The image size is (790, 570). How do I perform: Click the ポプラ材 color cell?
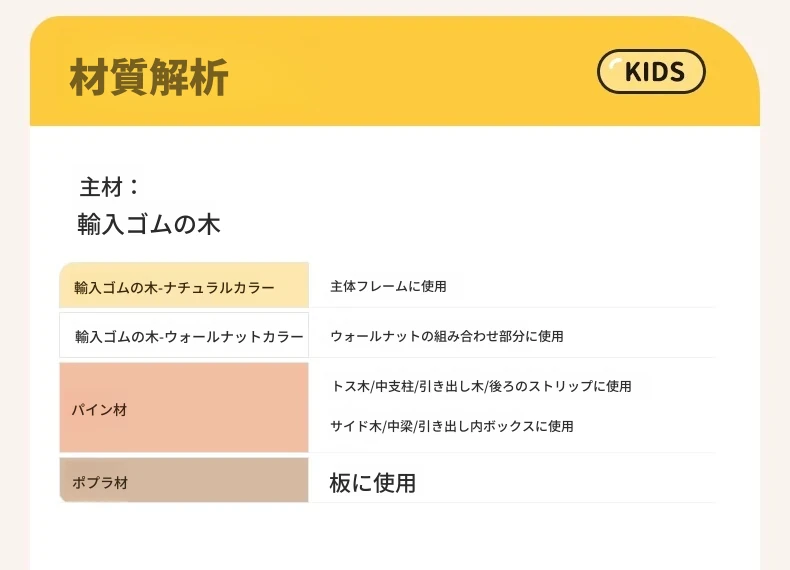(184, 480)
